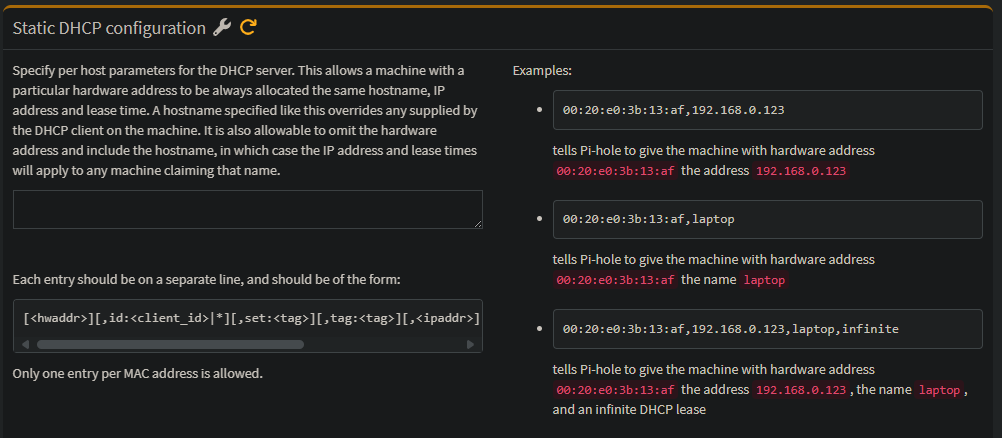Screen dimensions: 1002x438
Task: Click the Static DHCP configuration heading
Action: (109, 28)
